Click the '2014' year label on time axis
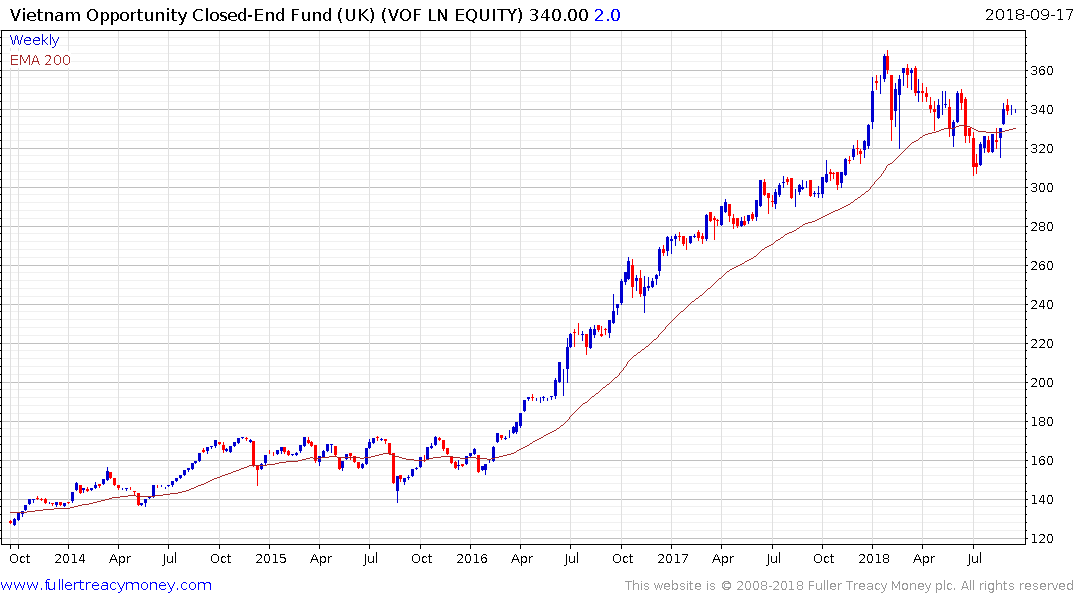This screenshot has height=600, width=1075. [x=70, y=558]
